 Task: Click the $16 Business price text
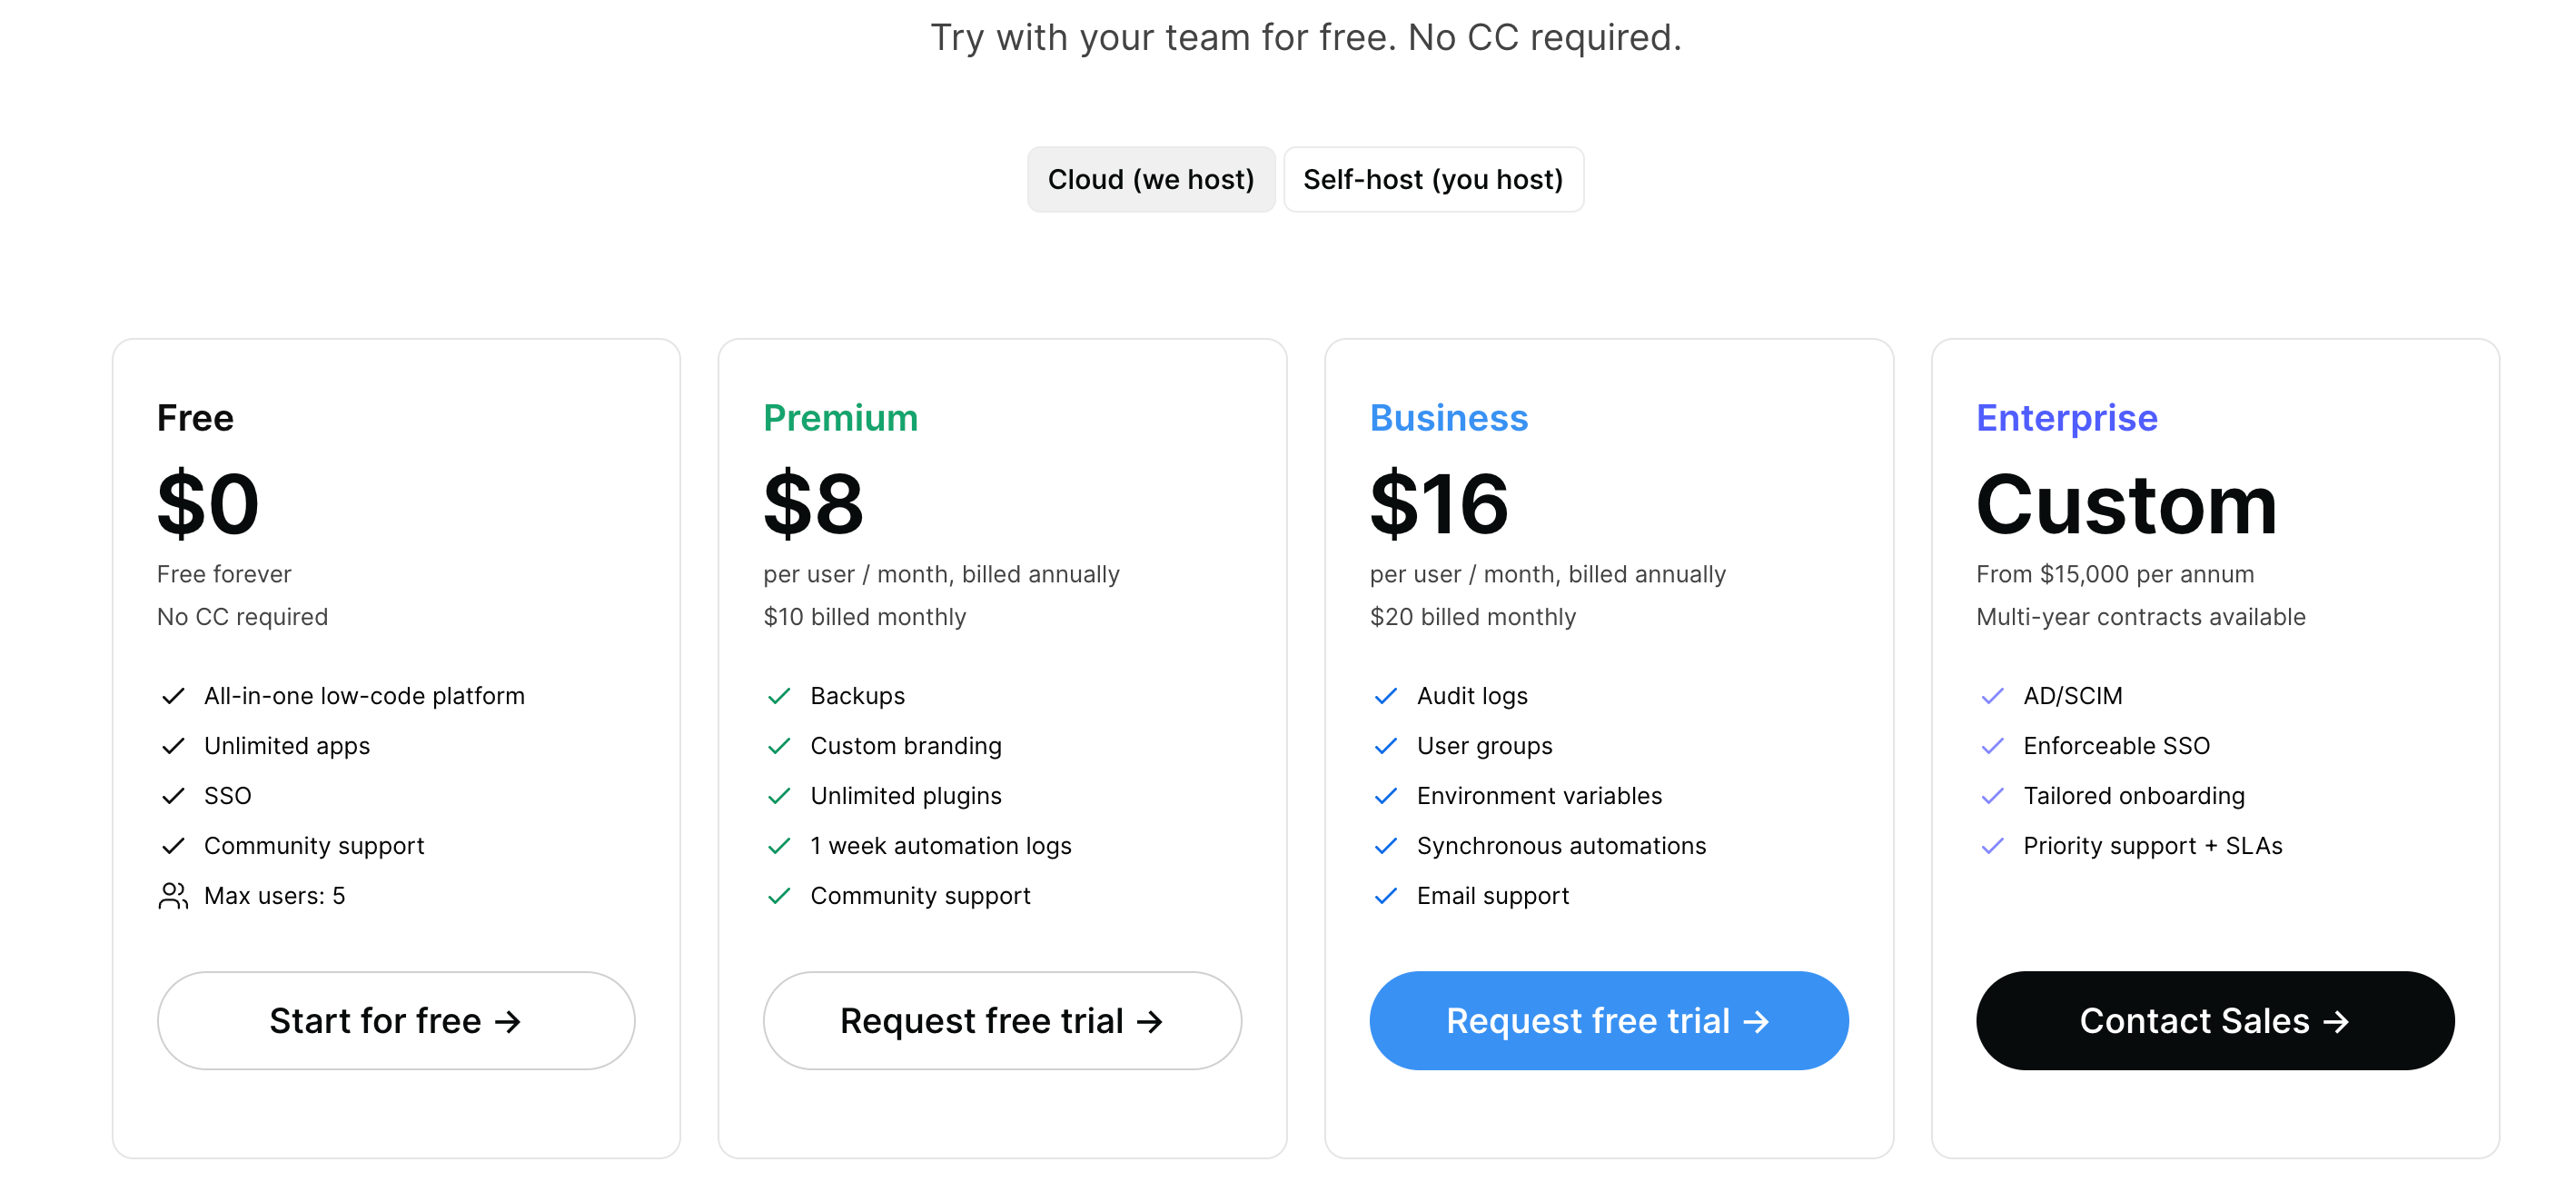click(x=1438, y=504)
